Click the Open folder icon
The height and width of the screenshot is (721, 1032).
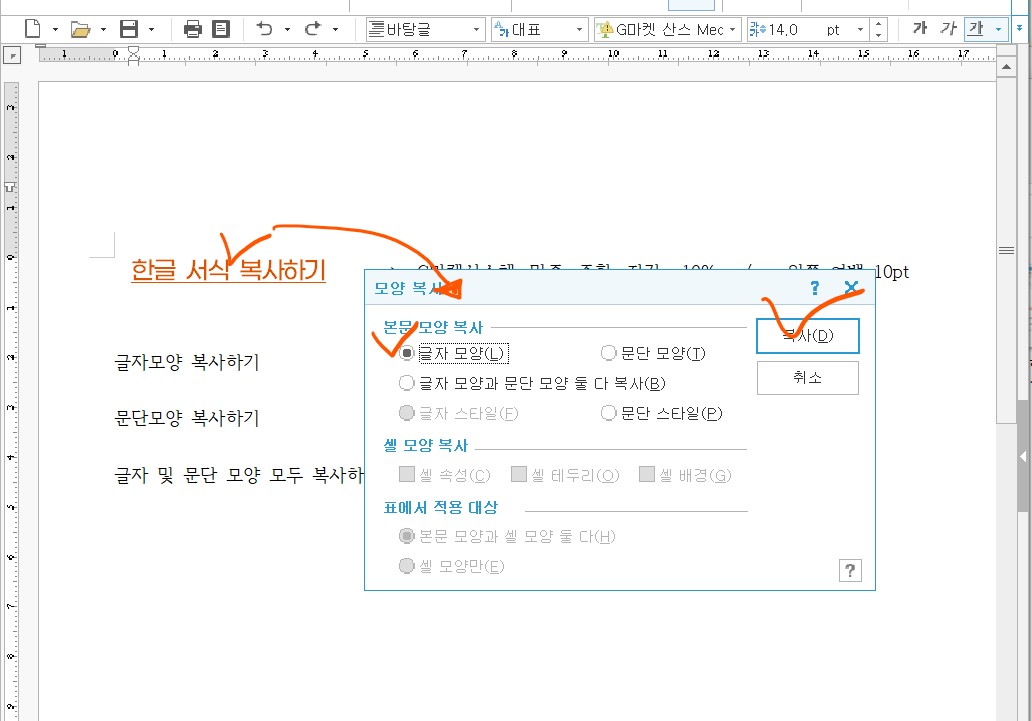point(80,29)
